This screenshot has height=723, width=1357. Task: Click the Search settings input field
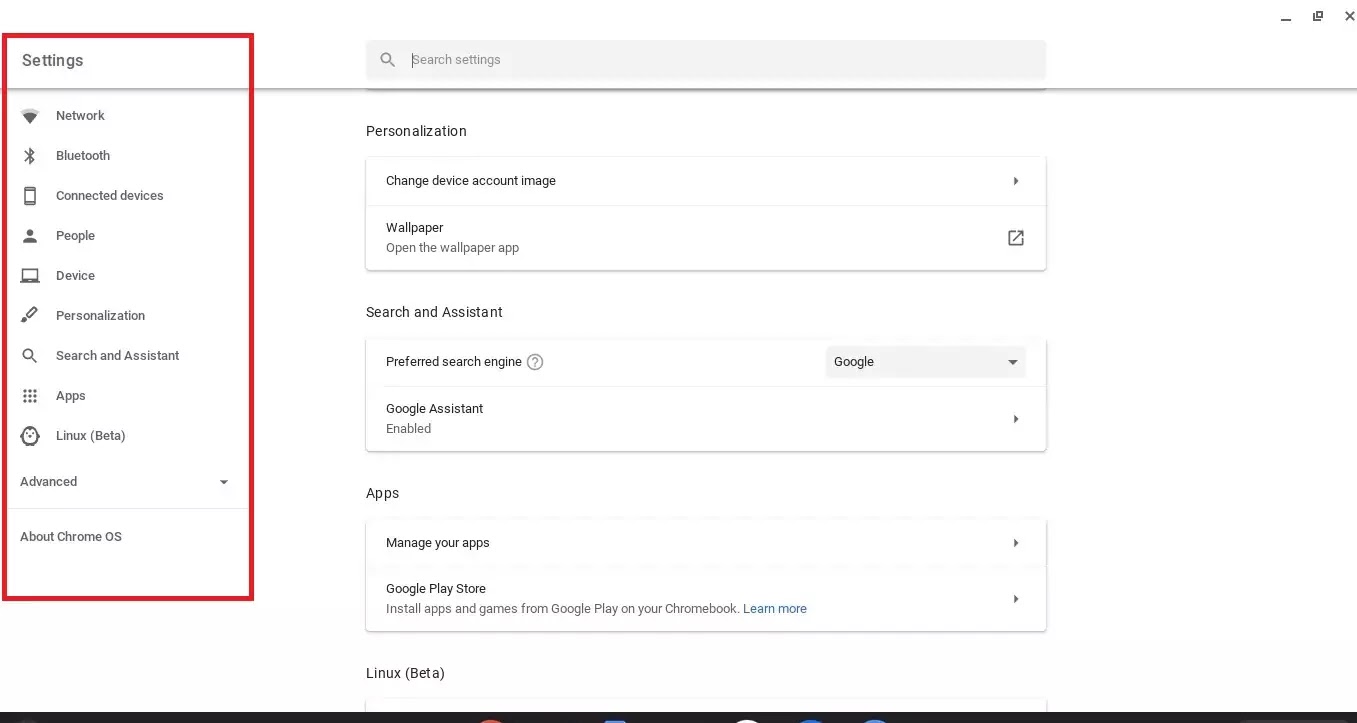coord(706,60)
